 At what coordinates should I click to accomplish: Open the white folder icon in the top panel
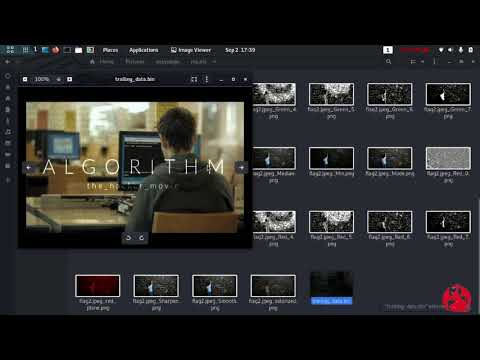[x=79, y=50]
